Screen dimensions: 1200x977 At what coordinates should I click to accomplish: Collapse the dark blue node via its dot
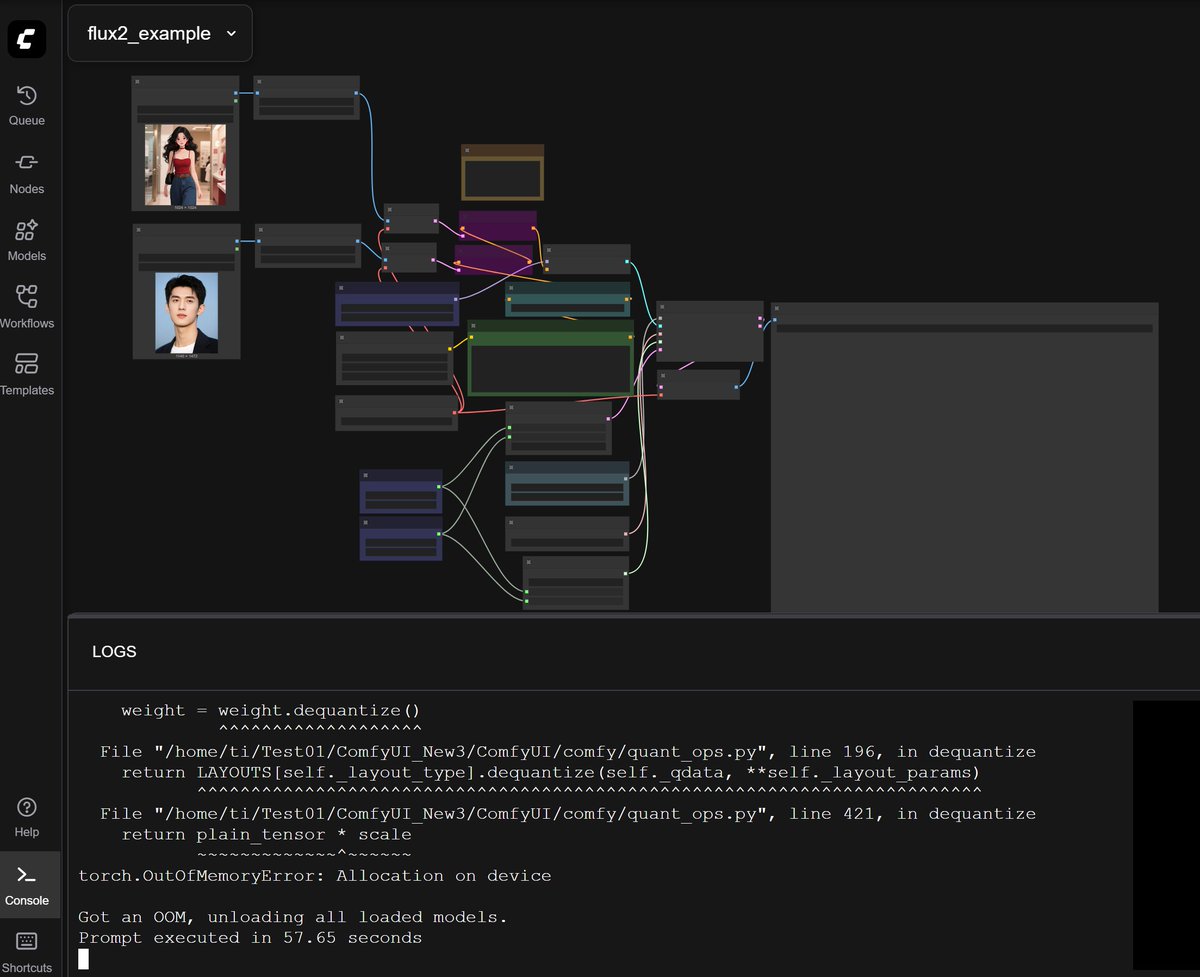[342, 290]
